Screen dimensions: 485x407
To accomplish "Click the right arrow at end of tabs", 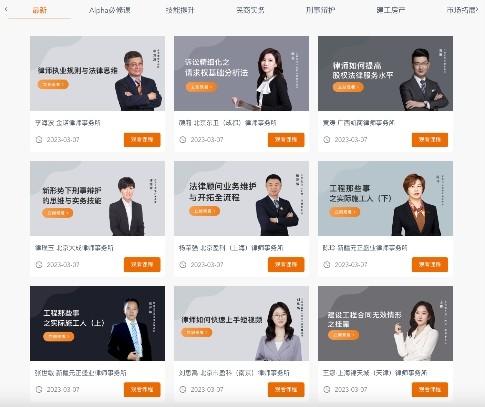I will tap(477, 10).
